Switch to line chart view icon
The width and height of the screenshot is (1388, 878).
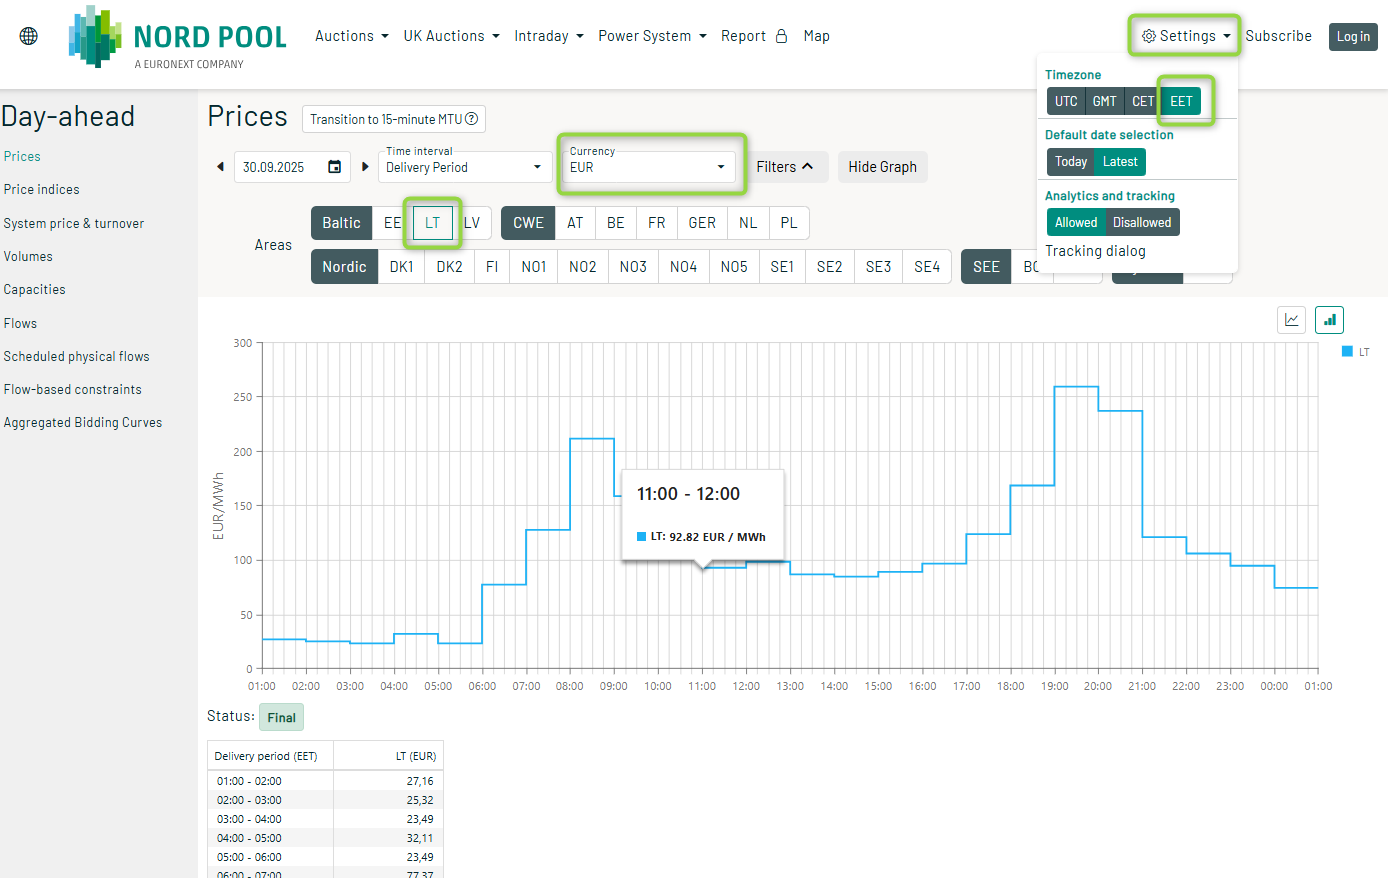[1292, 320]
